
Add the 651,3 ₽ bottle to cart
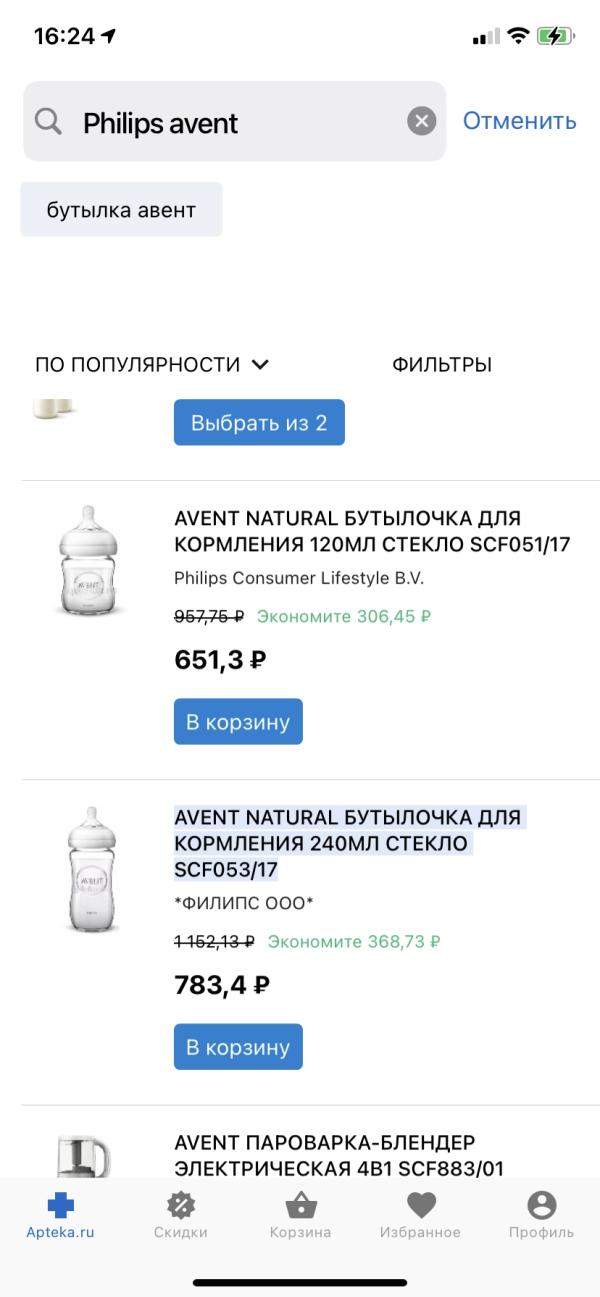pyautogui.click(x=238, y=722)
